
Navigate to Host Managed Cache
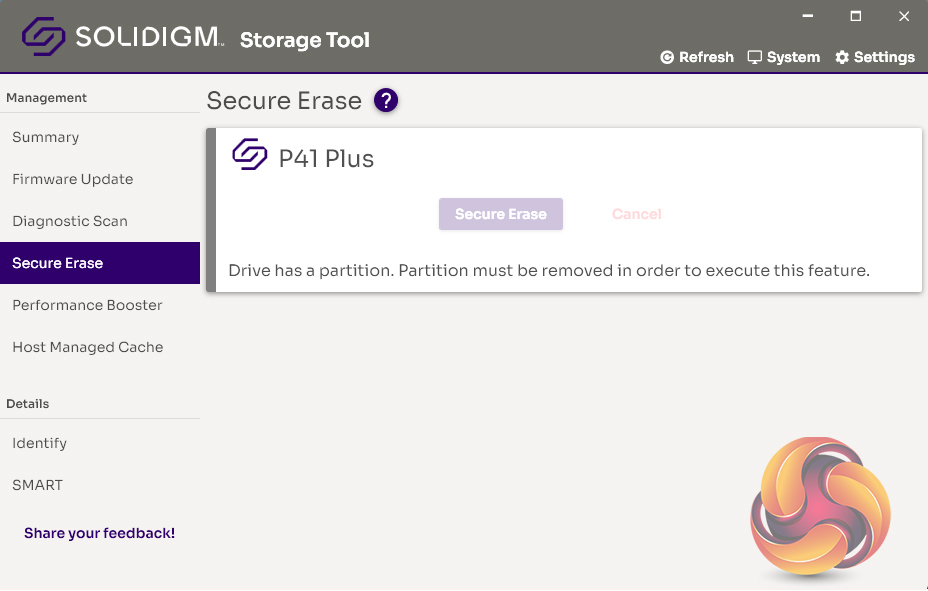click(88, 347)
